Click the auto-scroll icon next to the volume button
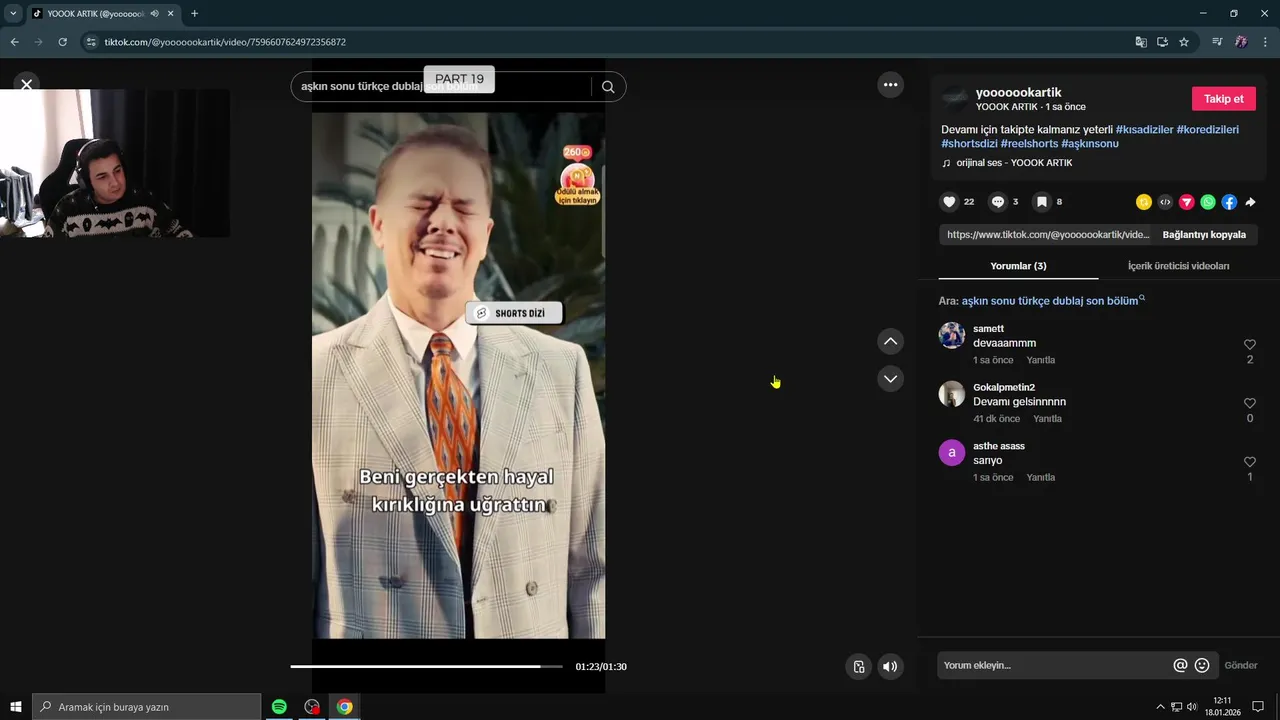Image resolution: width=1280 pixels, height=720 pixels. (x=858, y=667)
